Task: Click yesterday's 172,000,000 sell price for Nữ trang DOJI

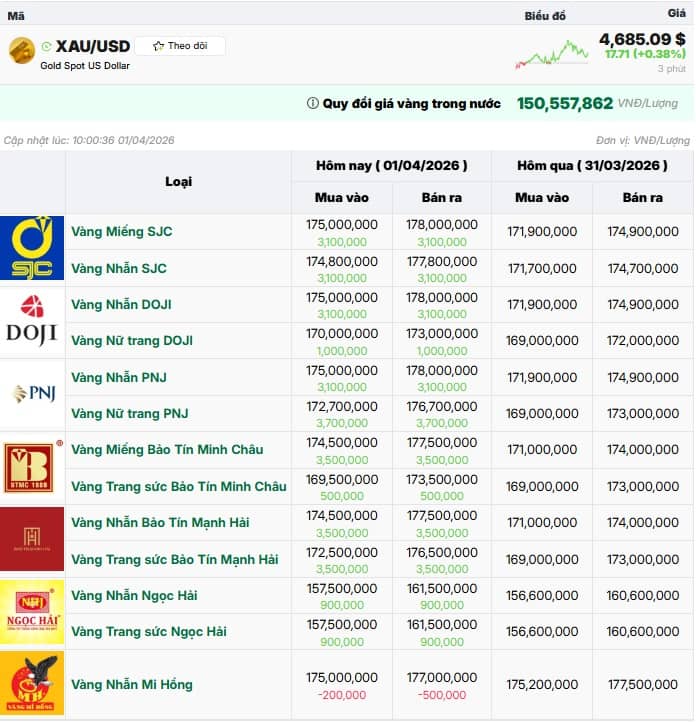Action: (x=642, y=341)
